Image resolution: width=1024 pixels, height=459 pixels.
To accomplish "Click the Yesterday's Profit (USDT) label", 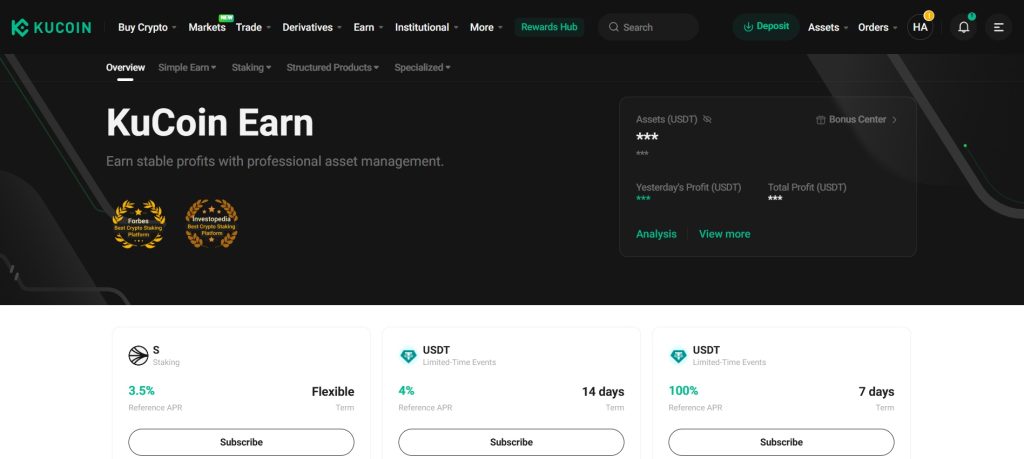I will [688, 187].
